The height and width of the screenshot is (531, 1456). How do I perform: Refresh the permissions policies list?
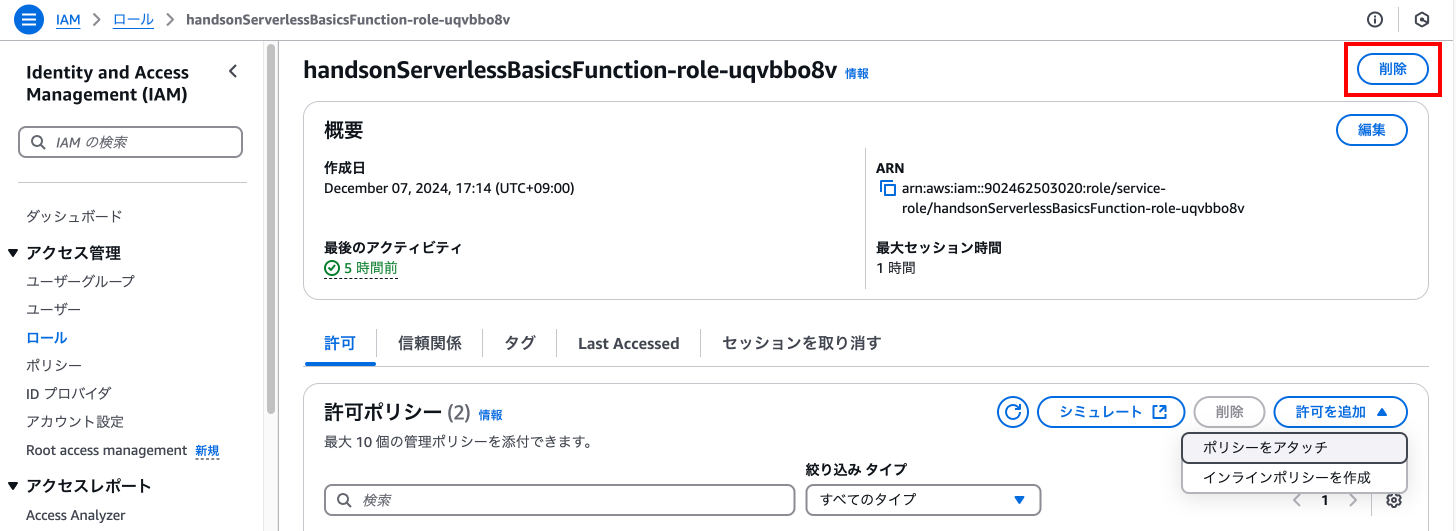point(1013,412)
